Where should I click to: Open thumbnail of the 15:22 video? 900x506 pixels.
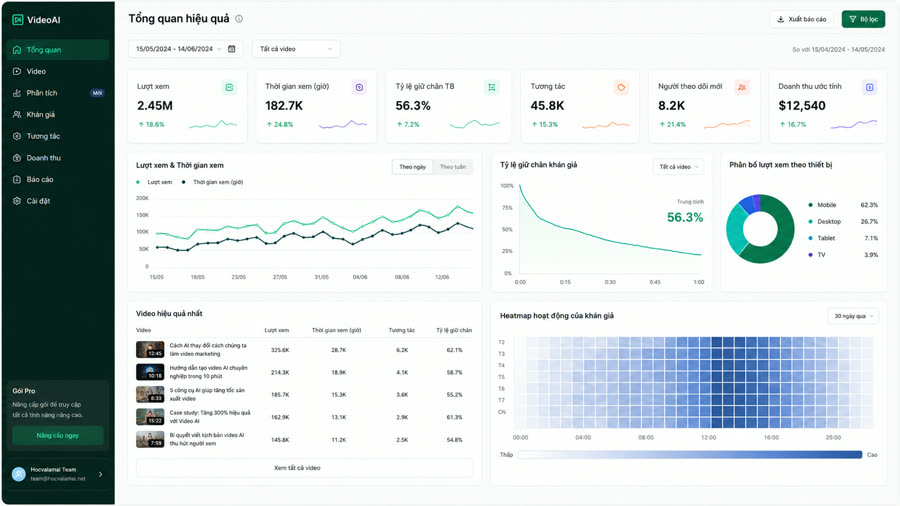(x=150, y=417)
